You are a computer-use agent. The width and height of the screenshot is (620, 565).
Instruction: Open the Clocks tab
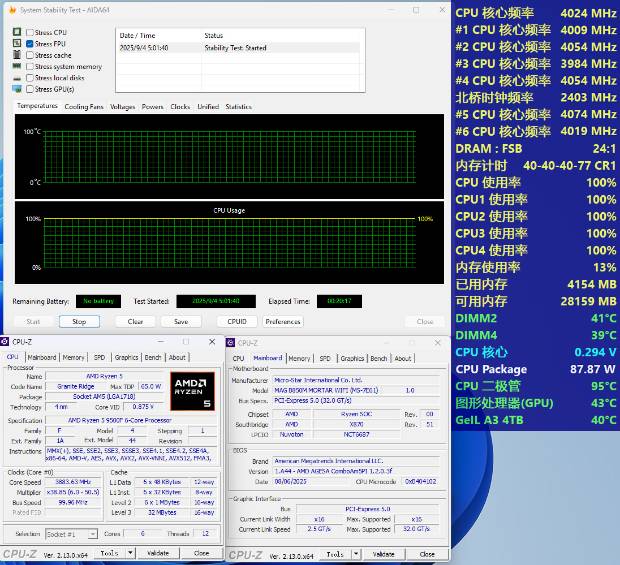180,107
